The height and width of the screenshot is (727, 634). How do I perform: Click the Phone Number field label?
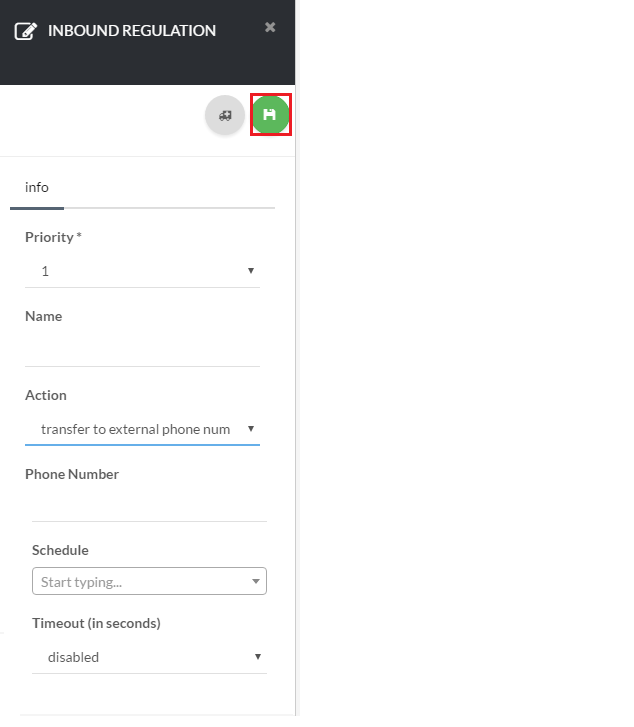[72, 474]
